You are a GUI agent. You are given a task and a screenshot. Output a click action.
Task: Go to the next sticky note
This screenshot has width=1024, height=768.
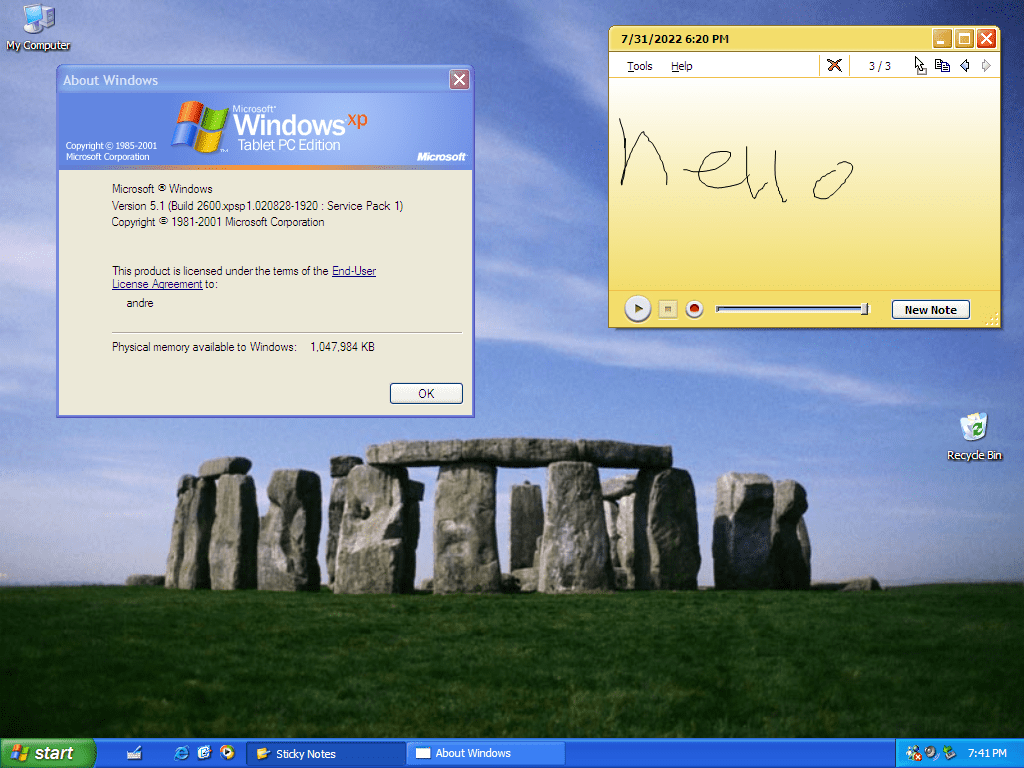point(986,66)
